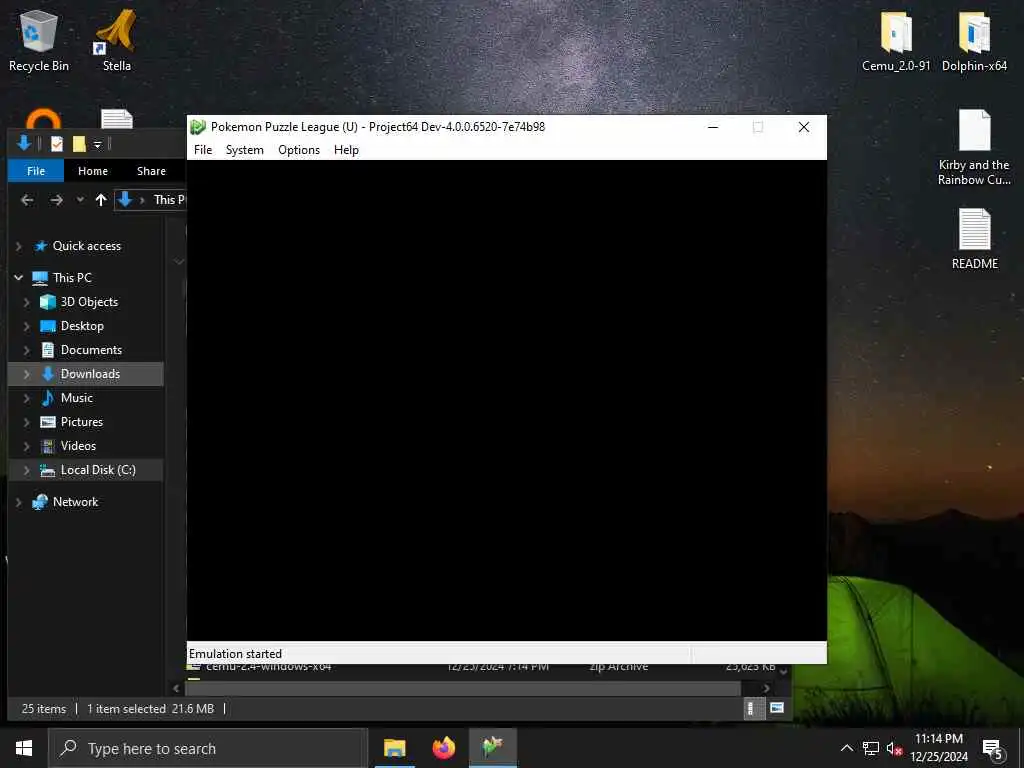Open the quick access toolbar dropdown in Explorer
The image size is (1024, 768).
tap(97, 144)
